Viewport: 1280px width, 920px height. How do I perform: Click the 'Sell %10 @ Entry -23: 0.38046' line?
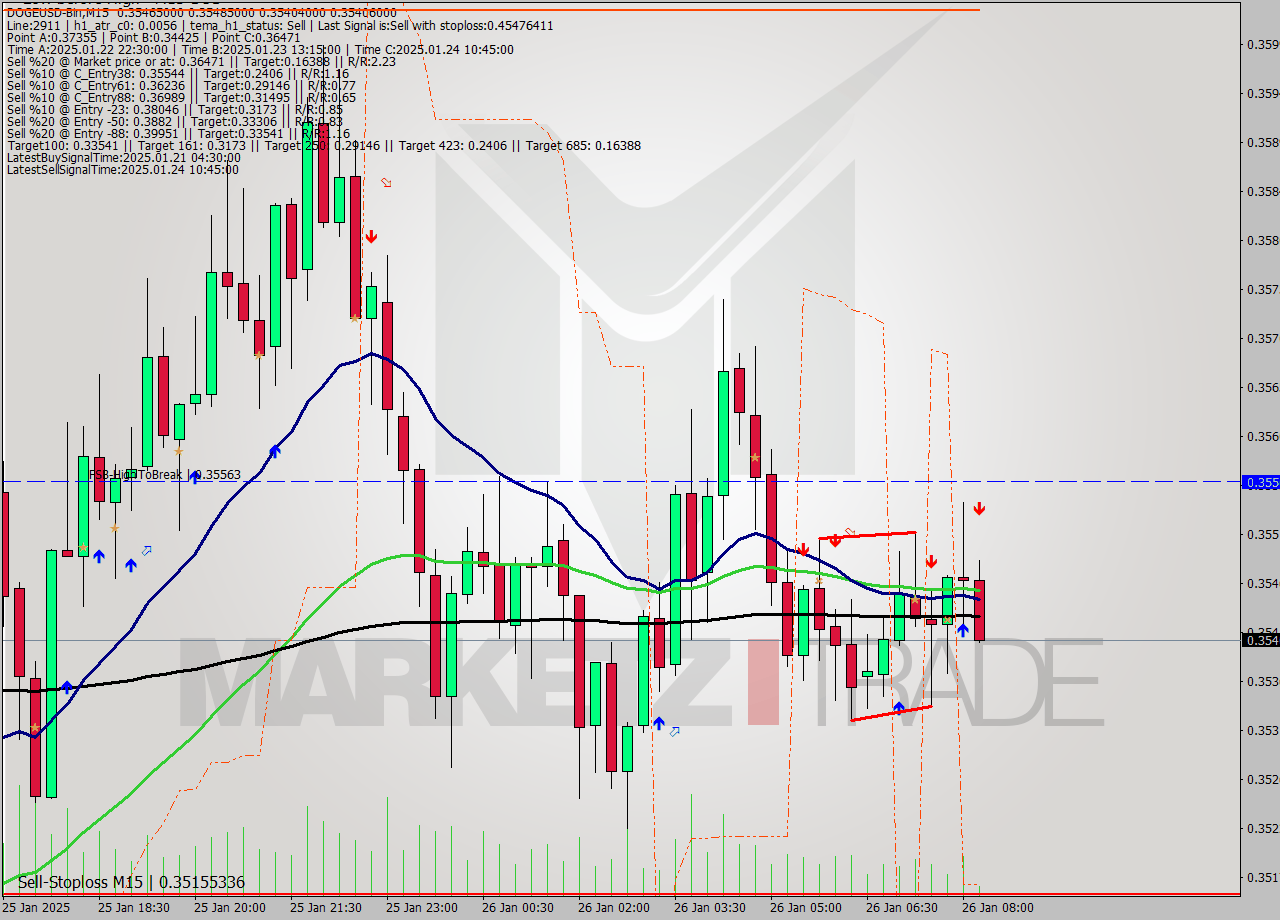(175, 109)
